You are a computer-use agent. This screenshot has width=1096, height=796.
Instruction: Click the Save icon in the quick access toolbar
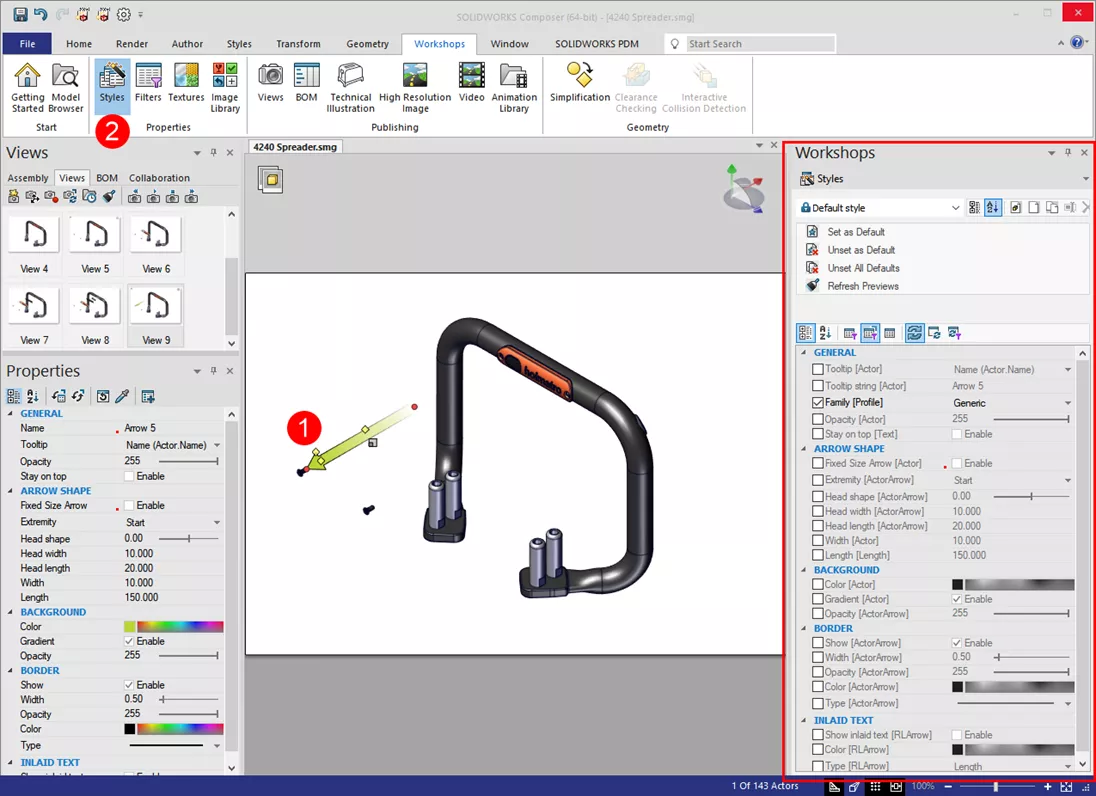tap(20, 14)
